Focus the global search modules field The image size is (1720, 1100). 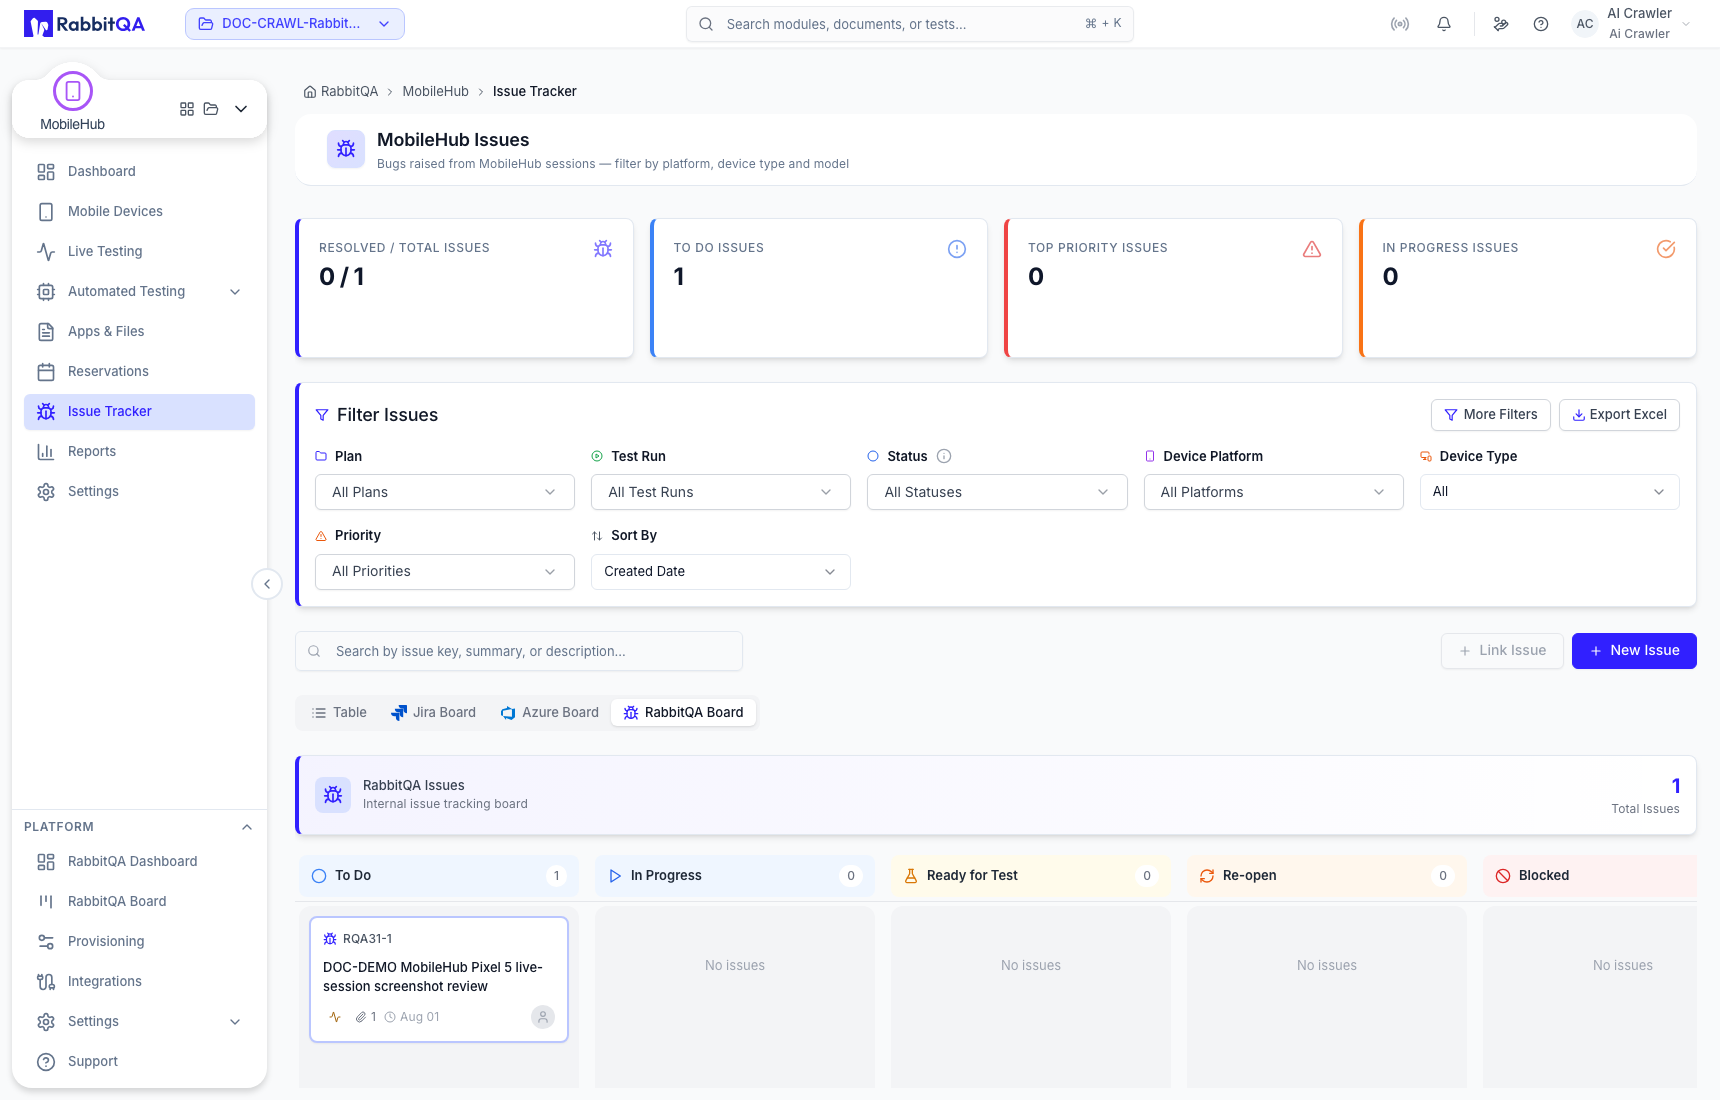click(x=910, y=24)
